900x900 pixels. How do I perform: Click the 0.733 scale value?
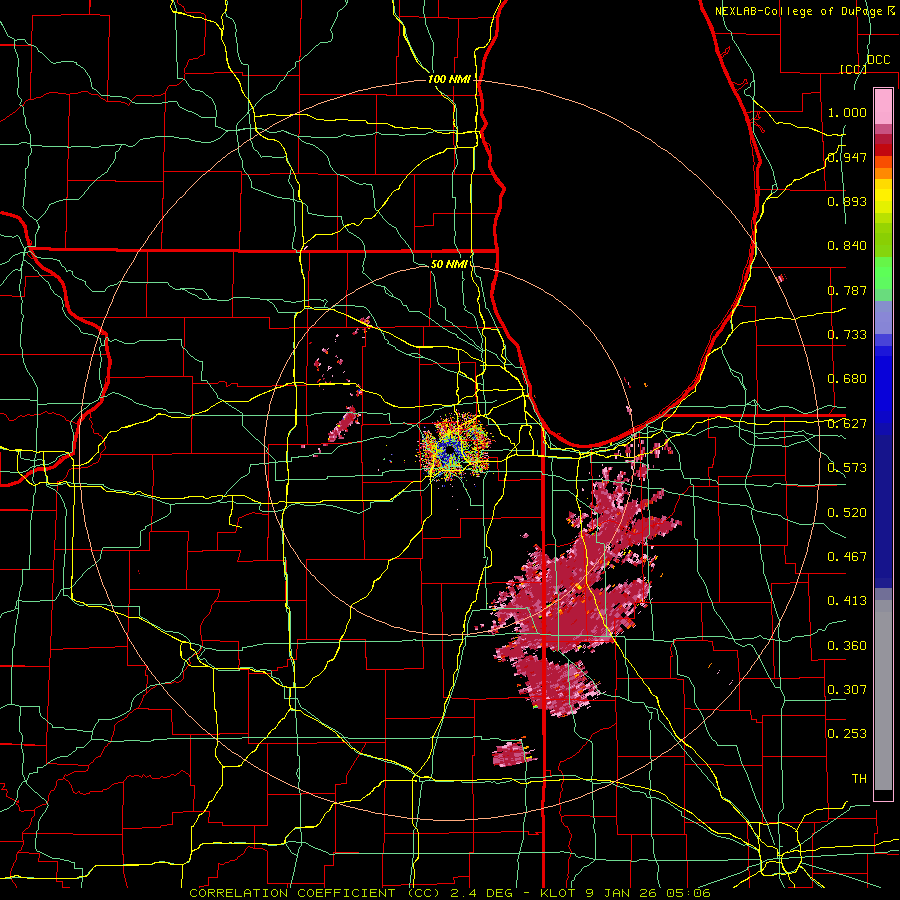pyautogui.click(x=847, y=335)
